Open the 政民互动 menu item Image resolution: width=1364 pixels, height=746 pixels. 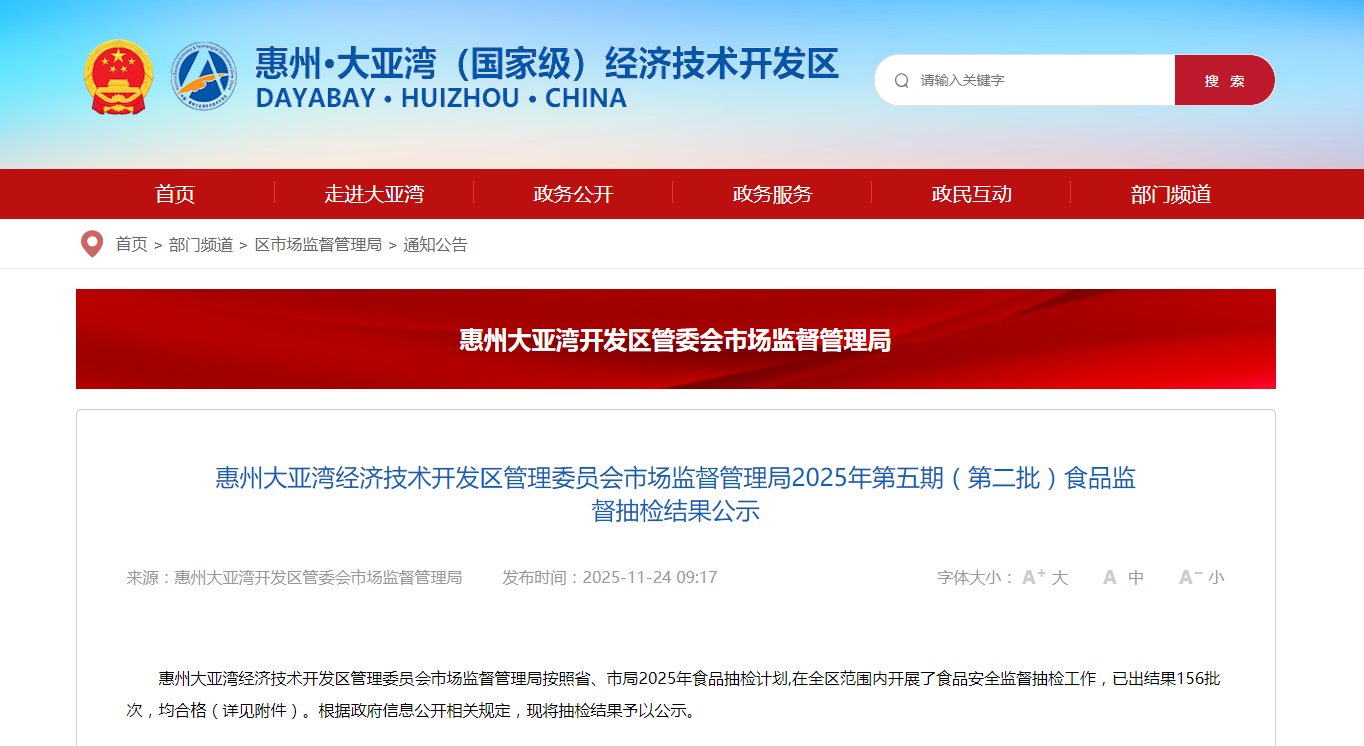pos(971,194)
